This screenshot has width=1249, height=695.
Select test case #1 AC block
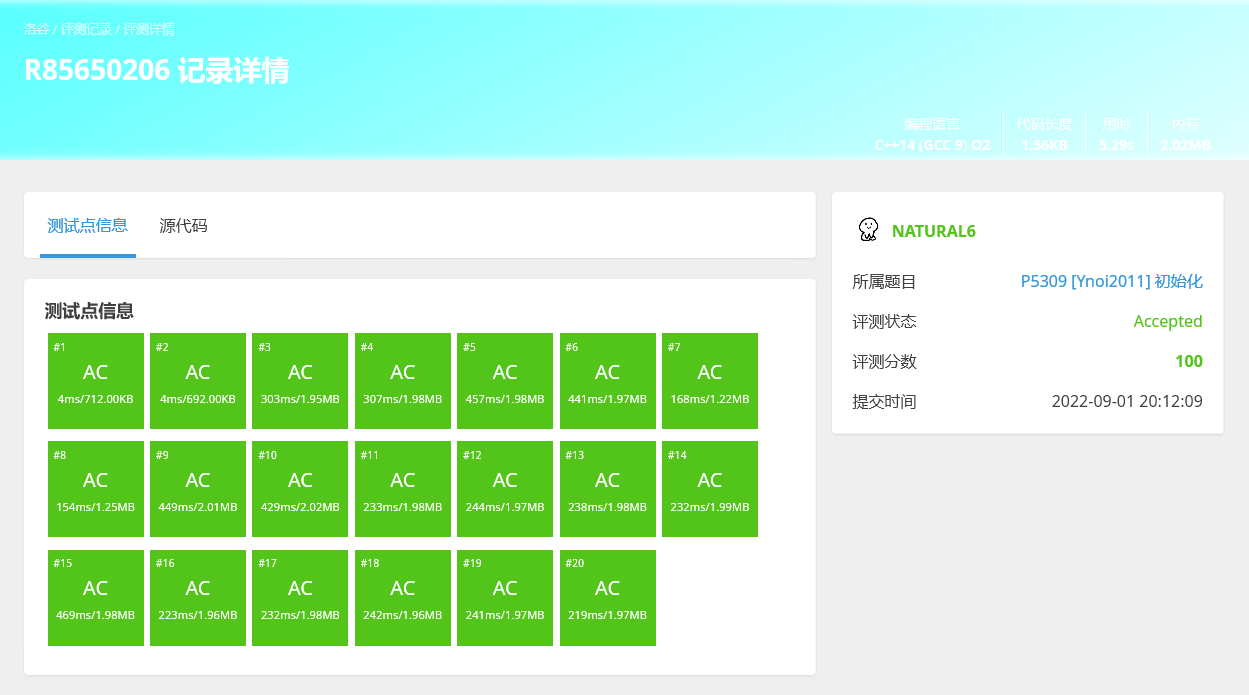coord(96,381)
